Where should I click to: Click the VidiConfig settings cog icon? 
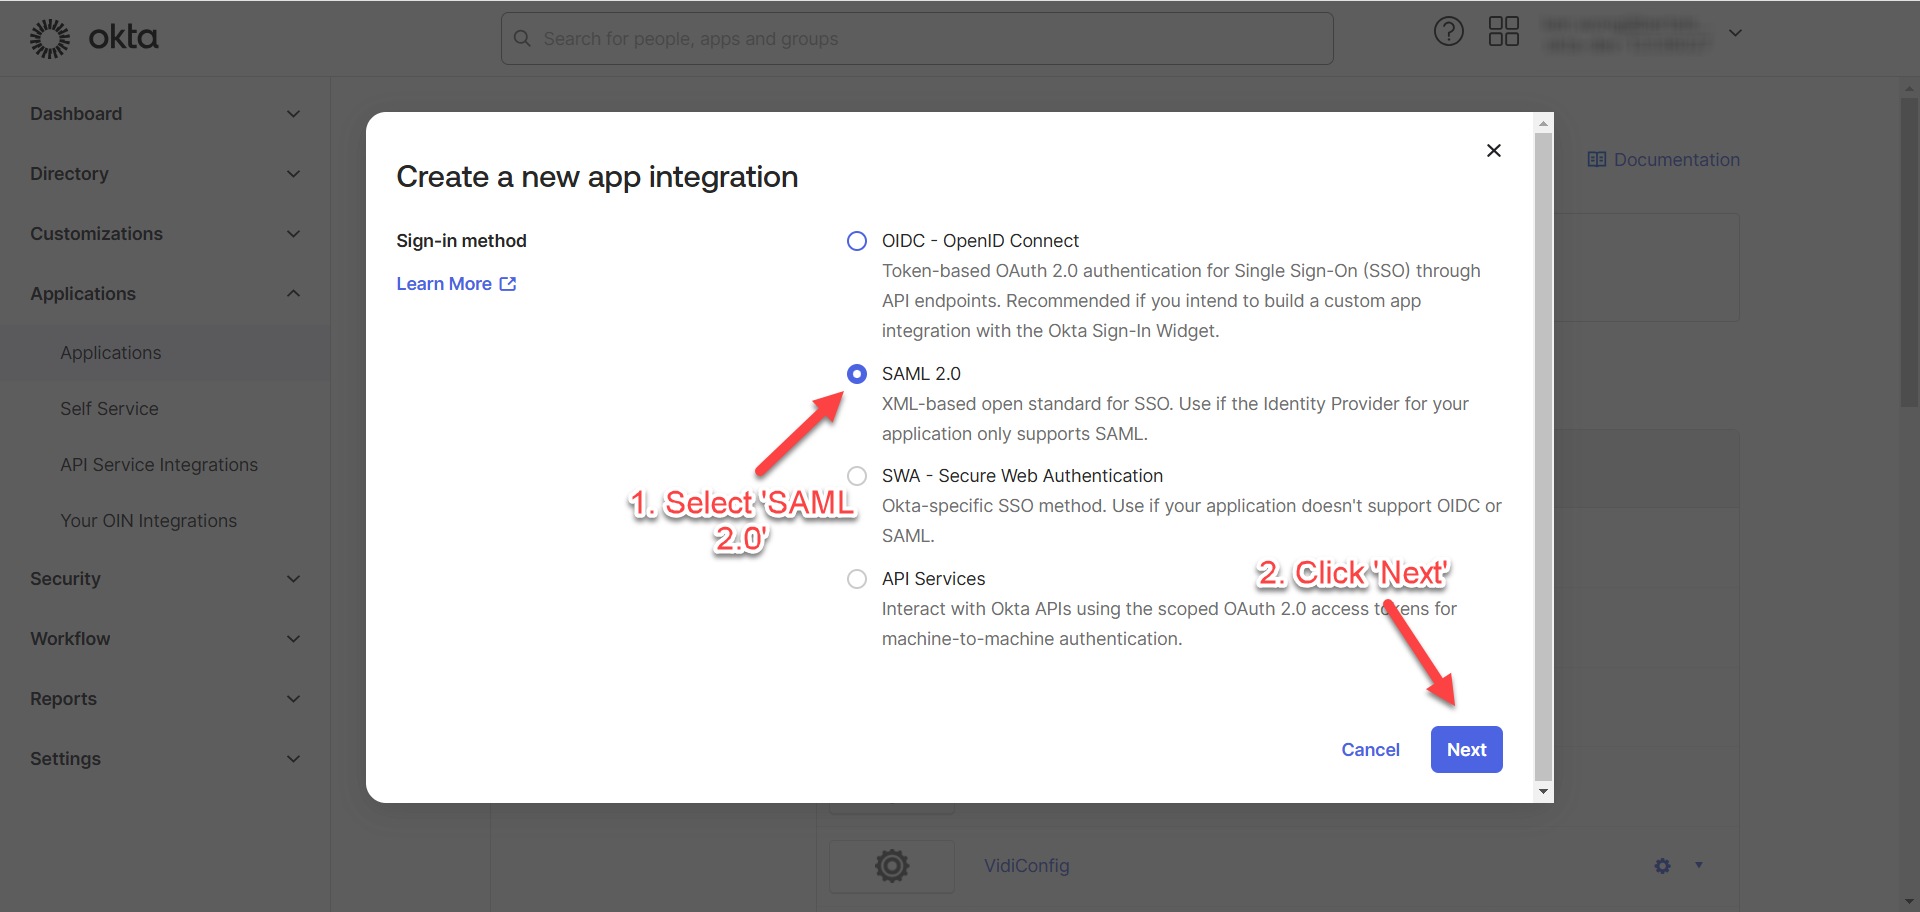tap(1662, 866)
